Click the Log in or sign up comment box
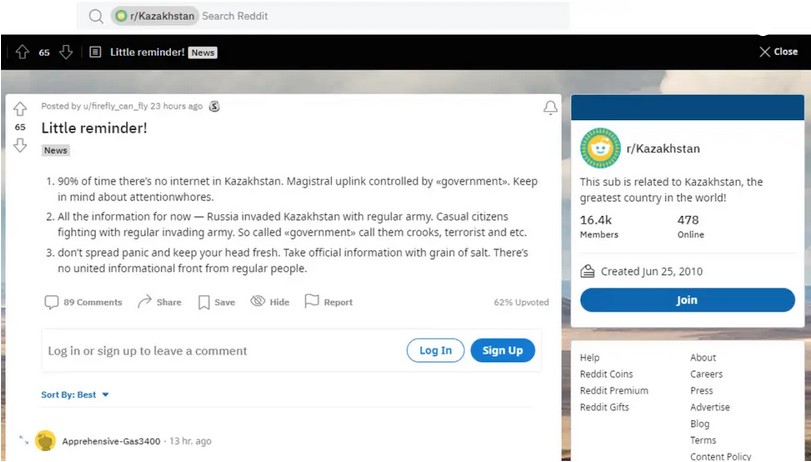Screen dimensions: 811x462 [x=292, y=350]
